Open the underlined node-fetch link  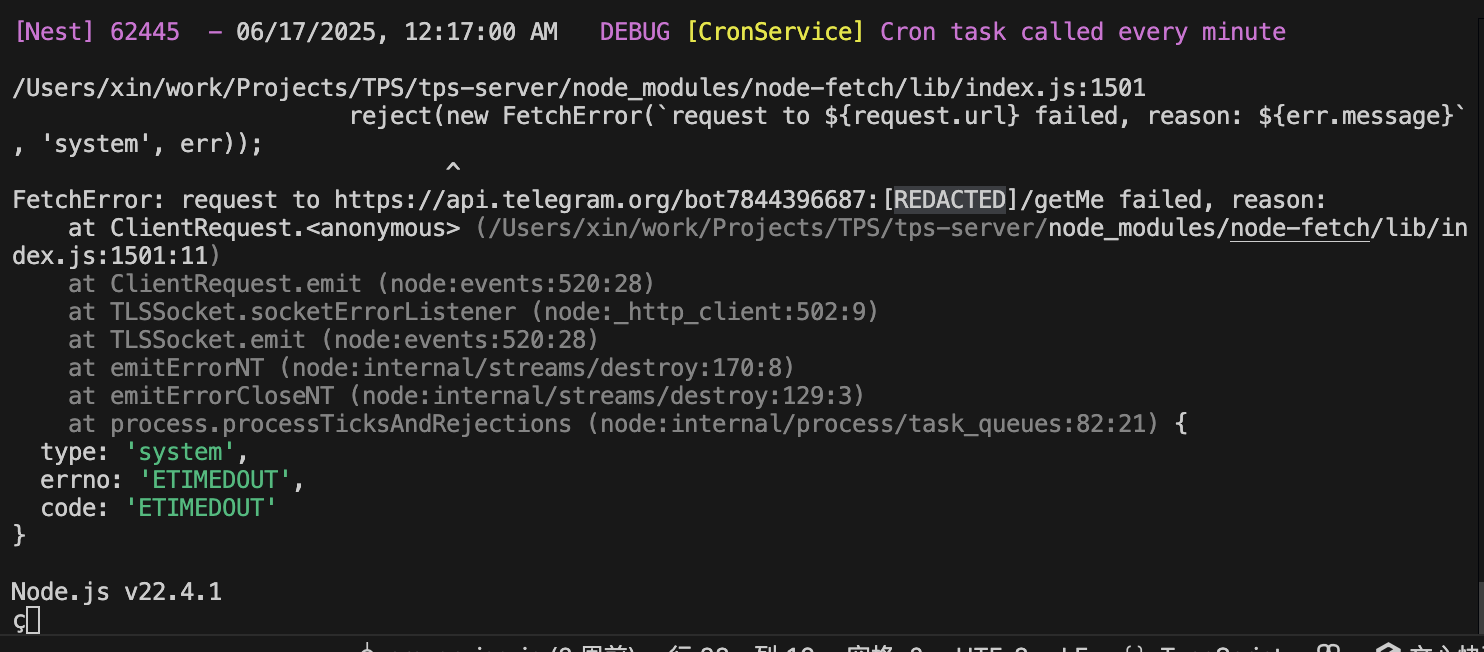(1299, 228)
